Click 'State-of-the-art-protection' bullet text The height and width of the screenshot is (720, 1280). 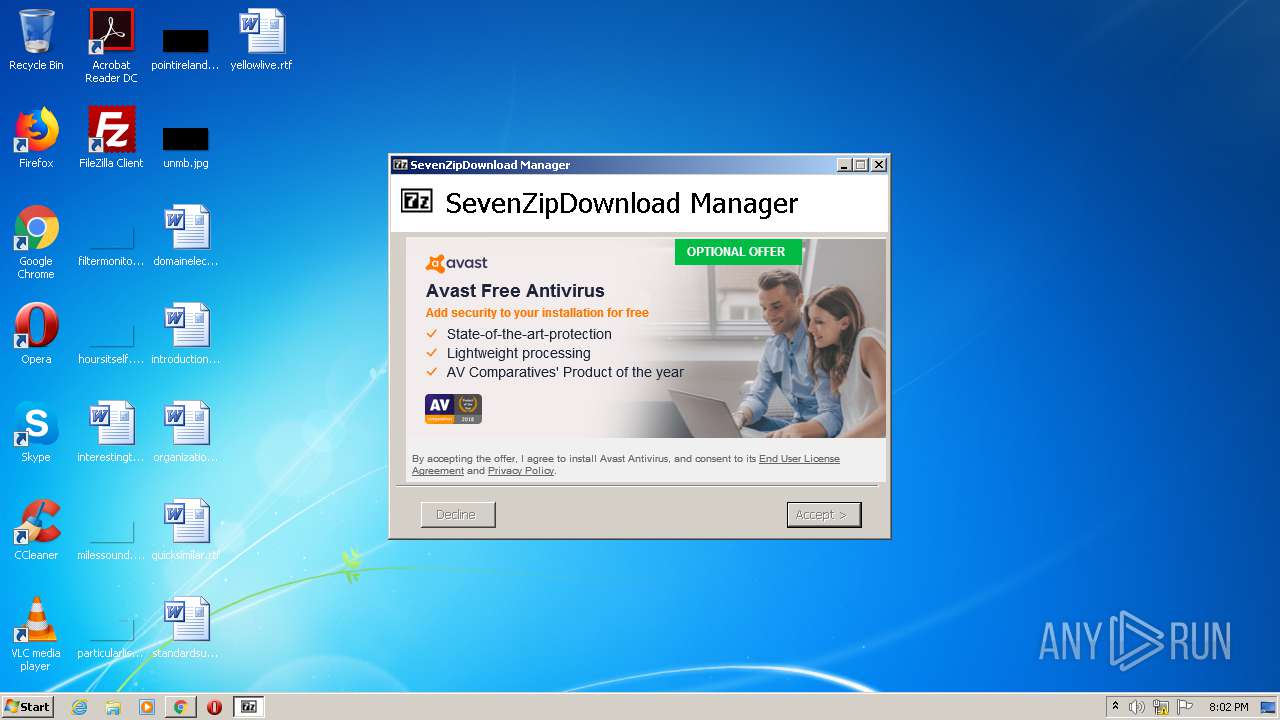coord(529,334)
